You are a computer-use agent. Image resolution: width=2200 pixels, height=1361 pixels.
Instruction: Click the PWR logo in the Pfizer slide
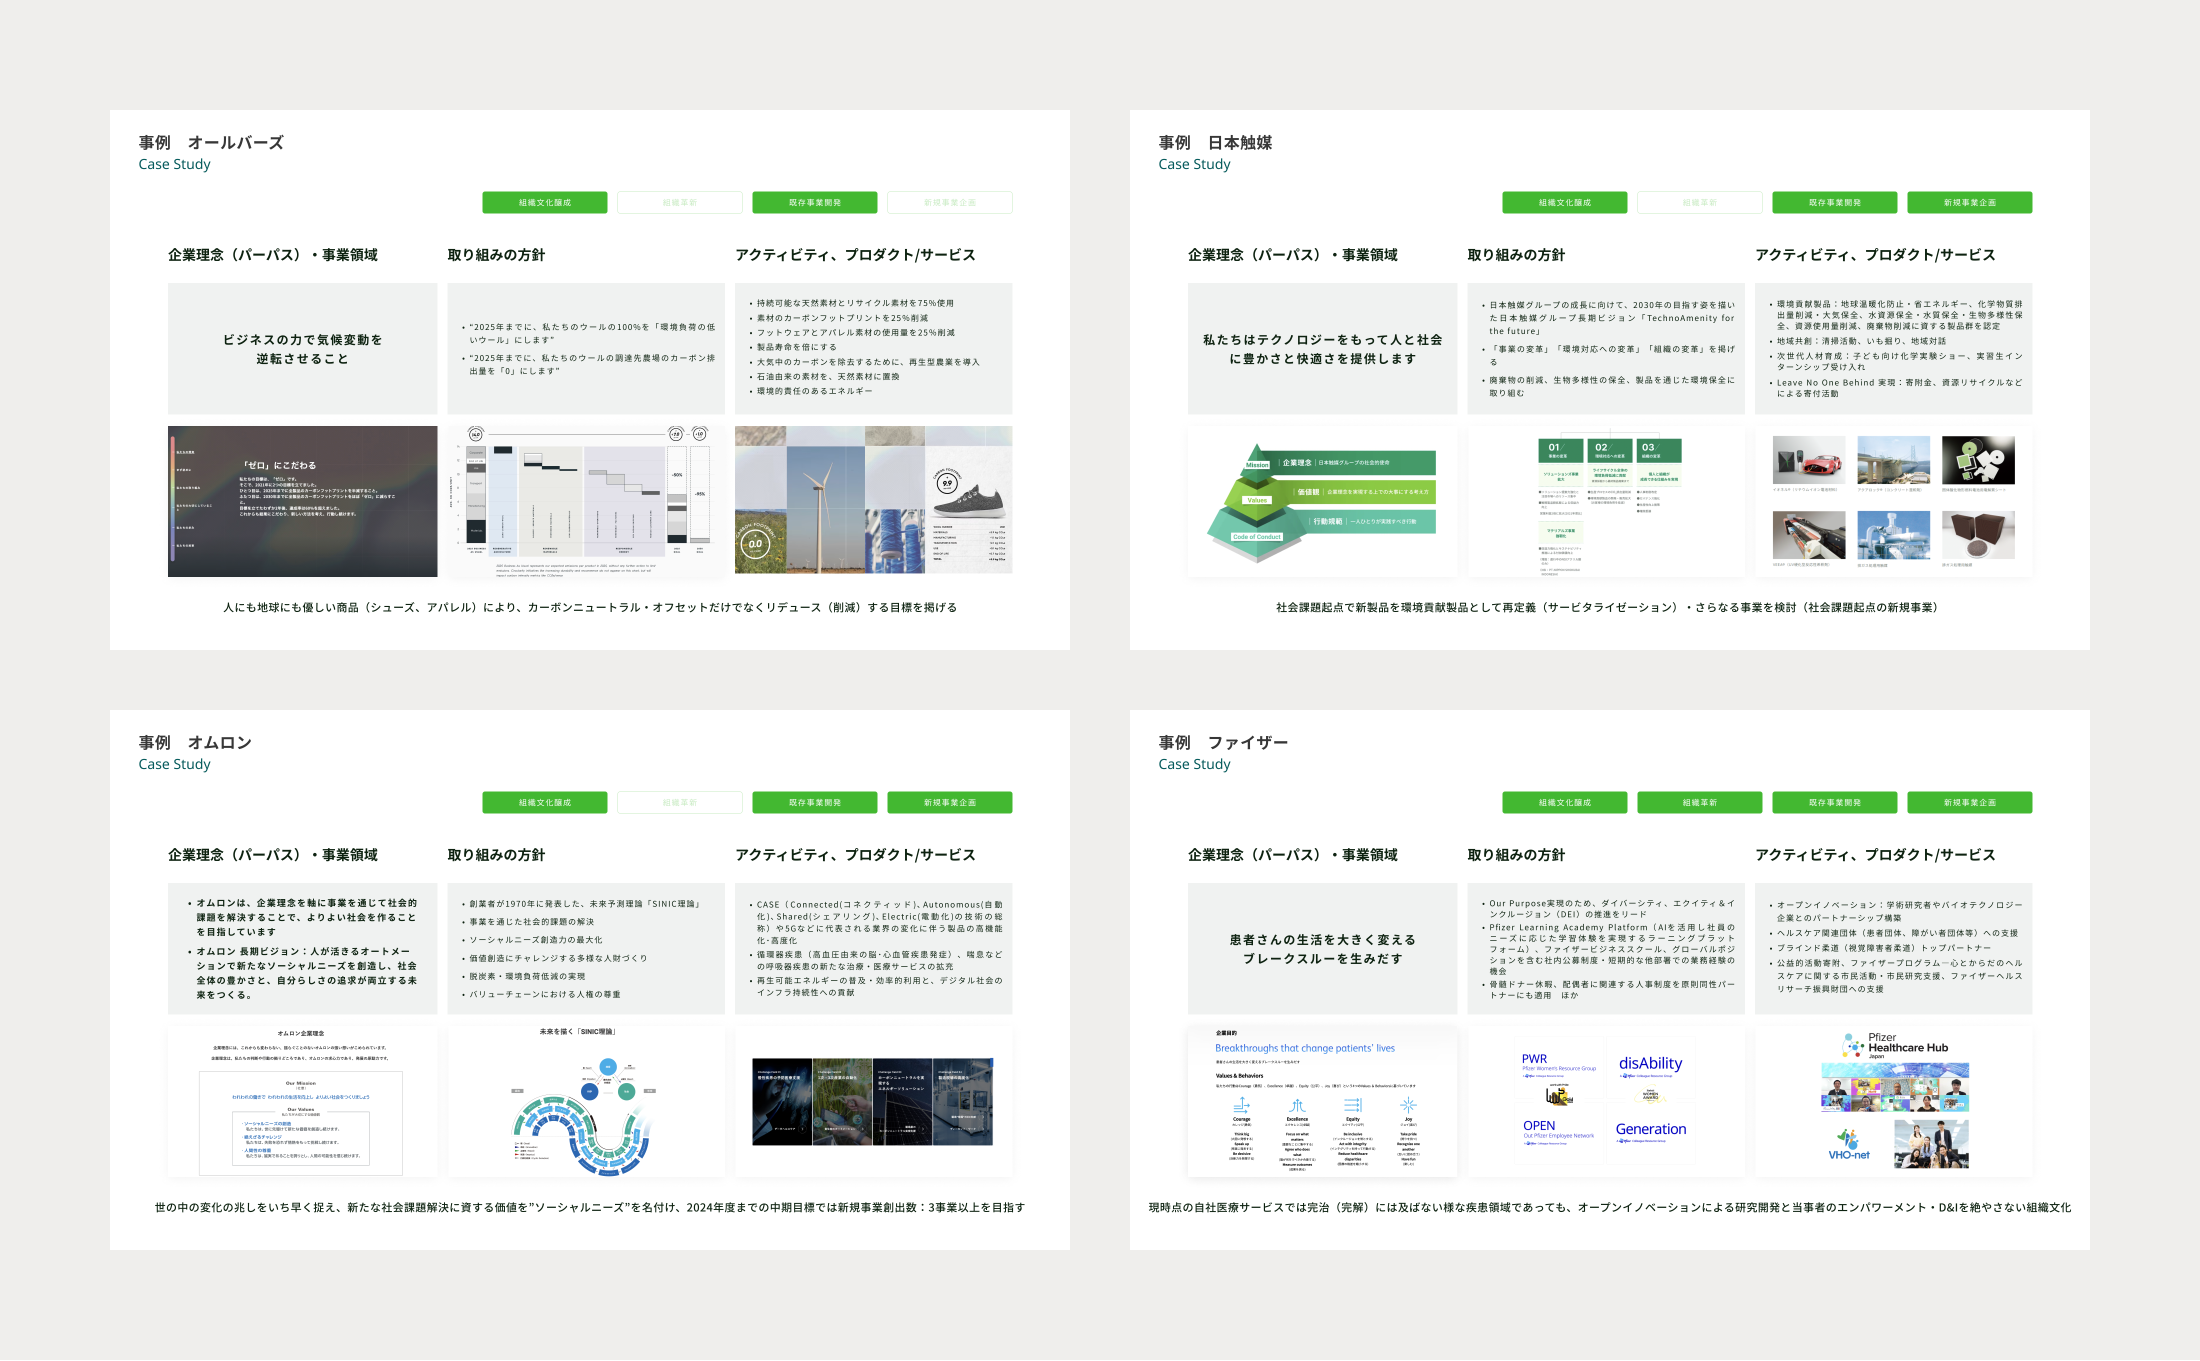point(1535,1059)
